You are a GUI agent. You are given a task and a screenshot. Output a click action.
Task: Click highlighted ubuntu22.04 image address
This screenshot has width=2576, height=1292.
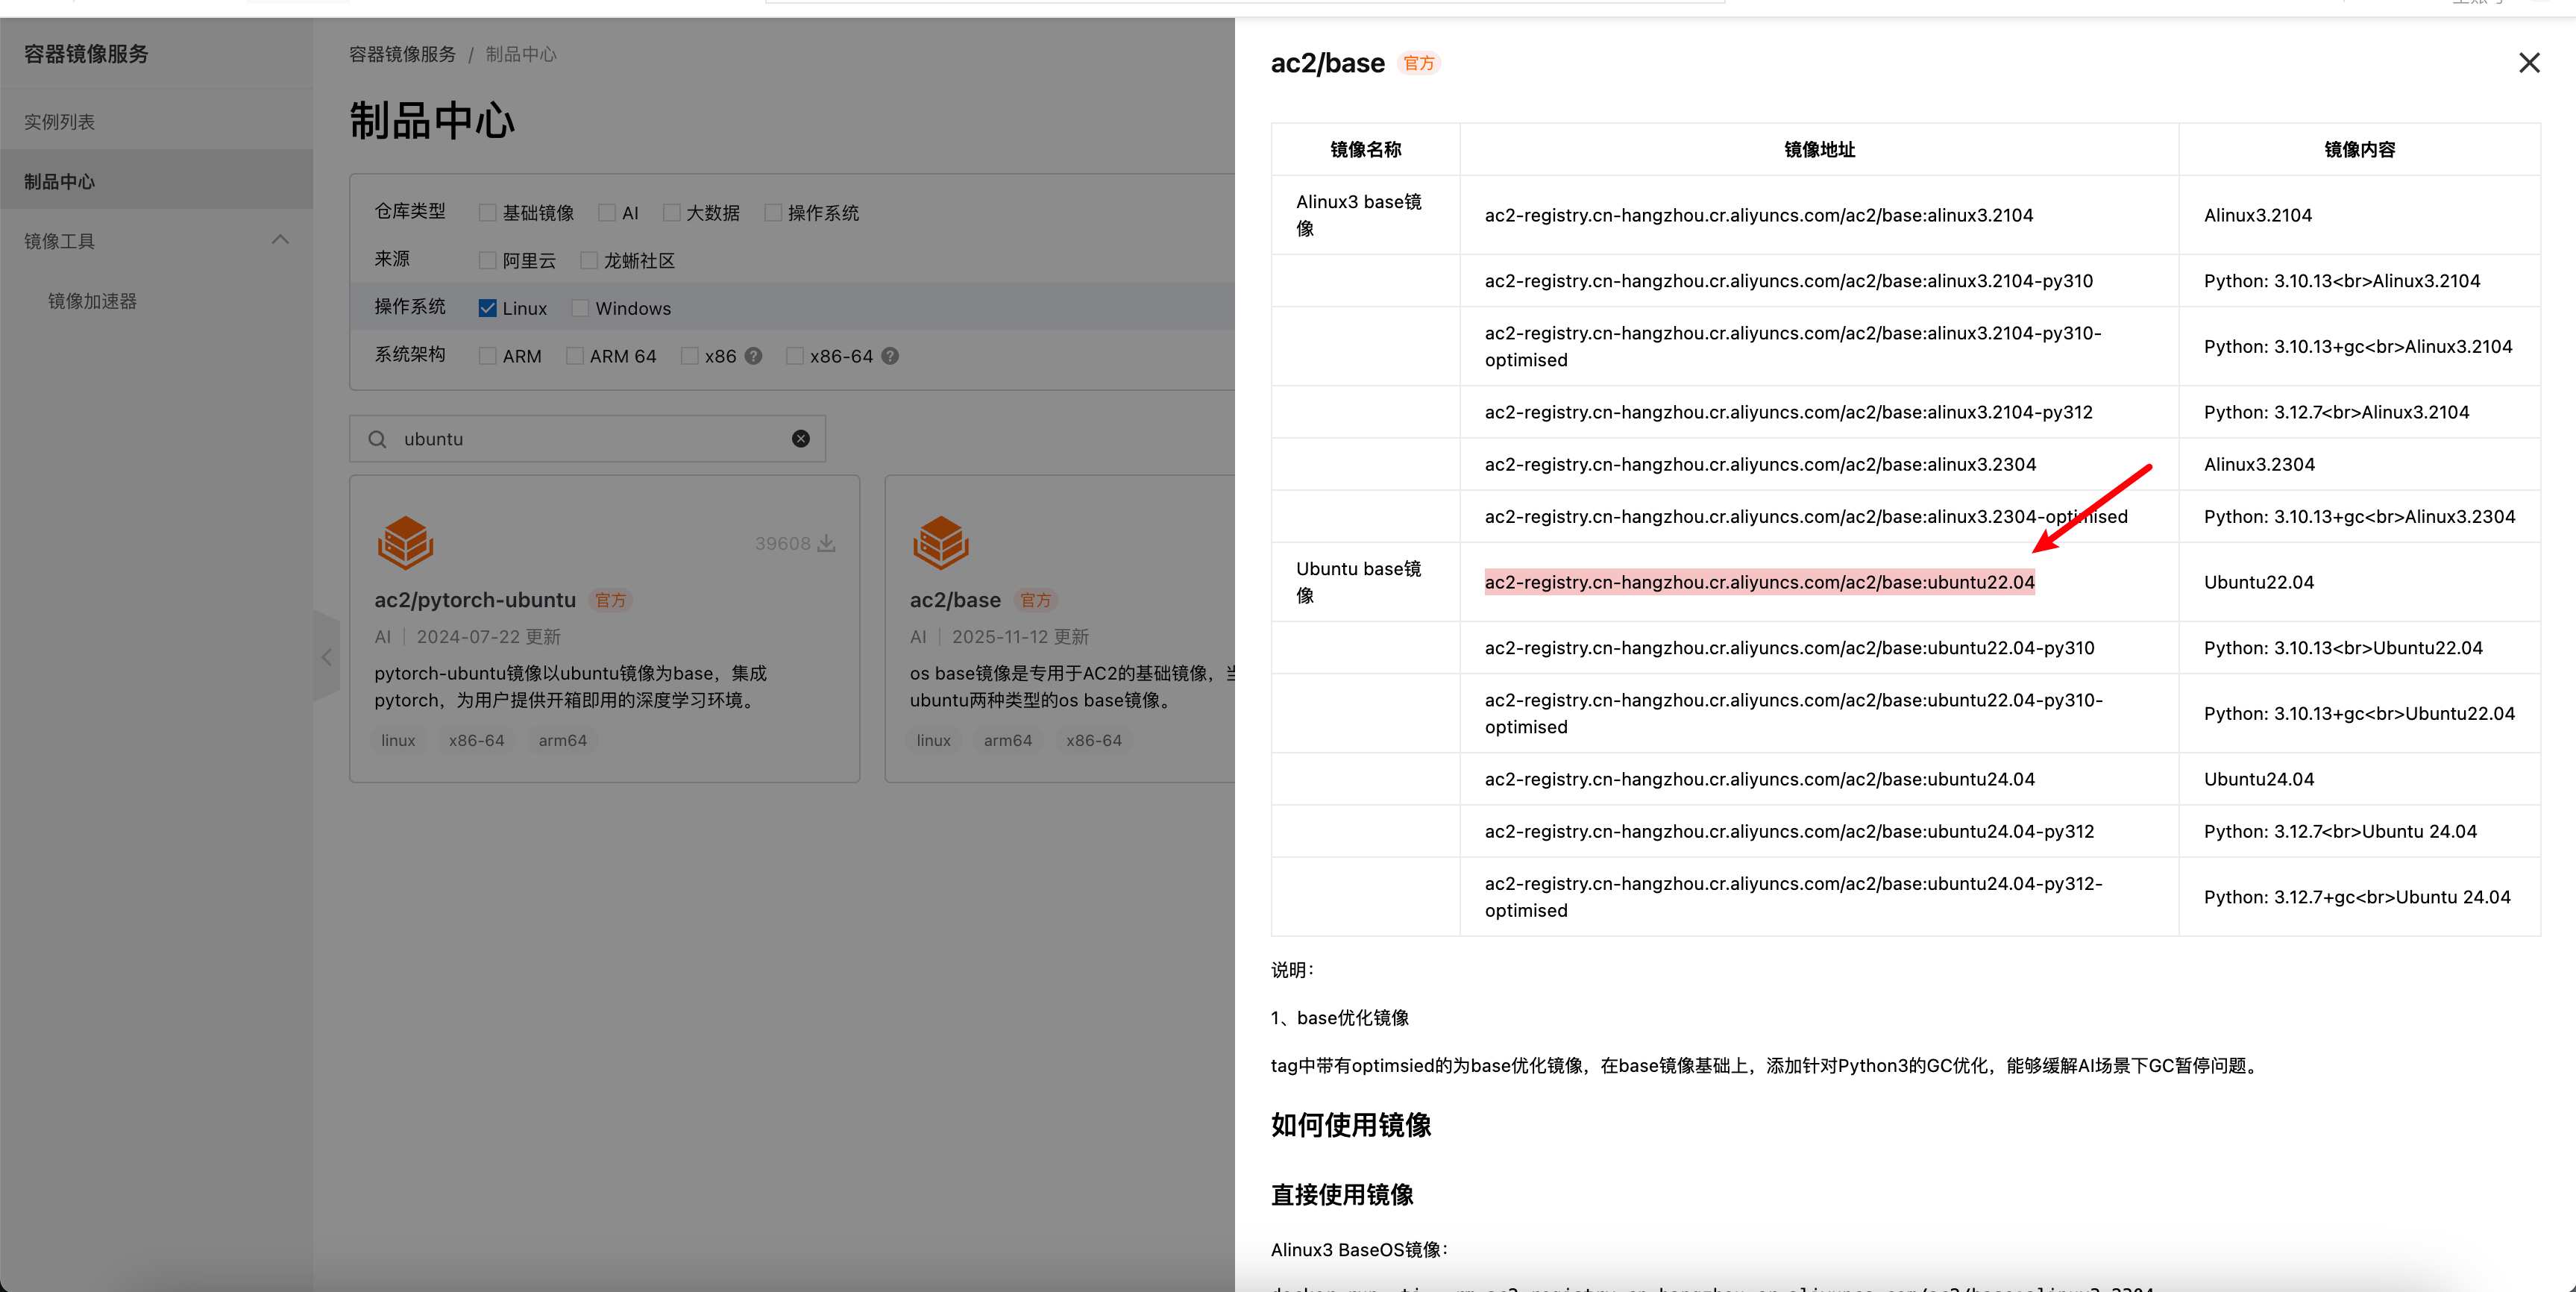coord(1759,582)
